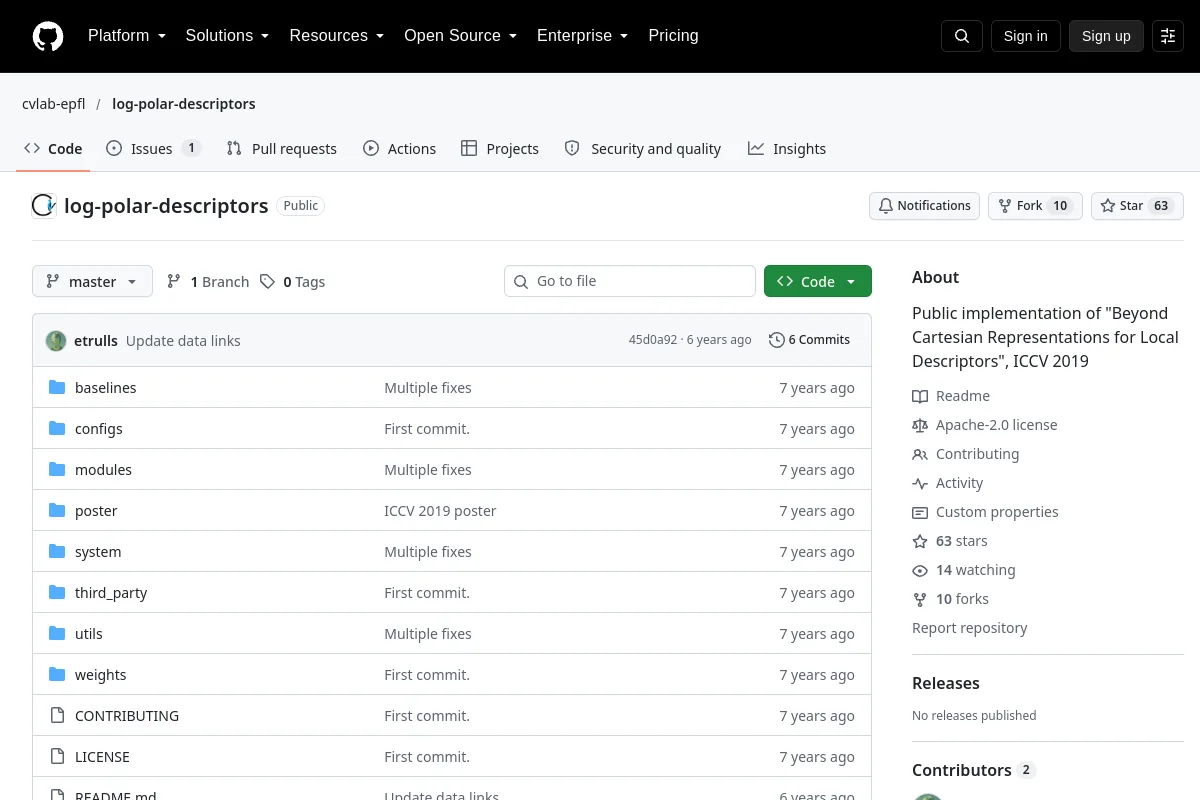Expand the green Code dropdown button
Viewport: 1200px width, 800px height.
coord(818,282)
